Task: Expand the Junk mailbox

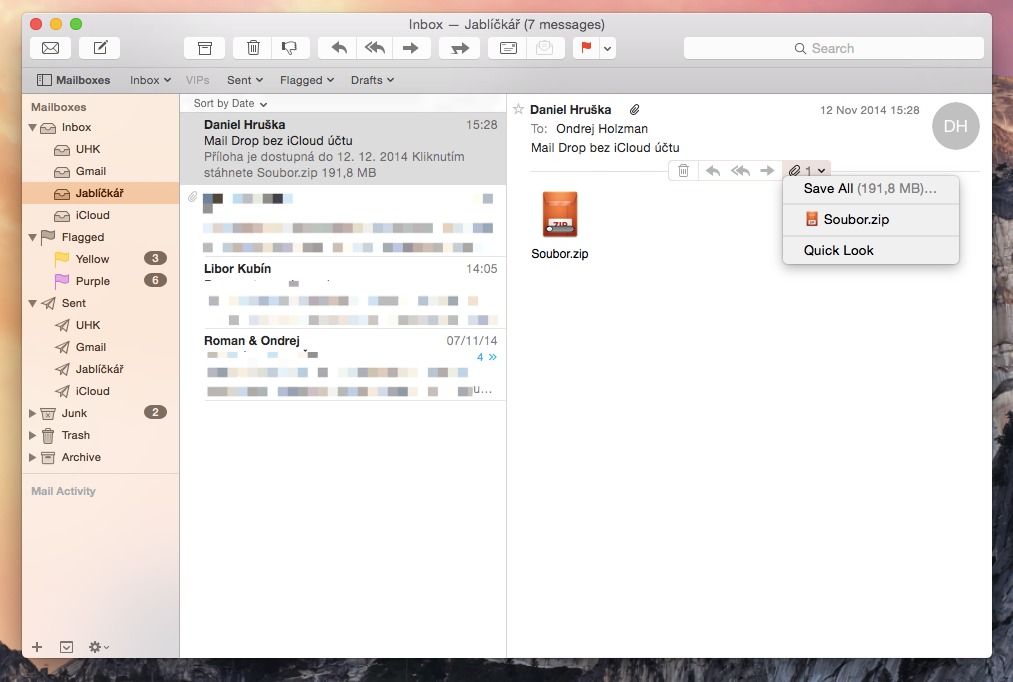Action: (x=31, y=412)
